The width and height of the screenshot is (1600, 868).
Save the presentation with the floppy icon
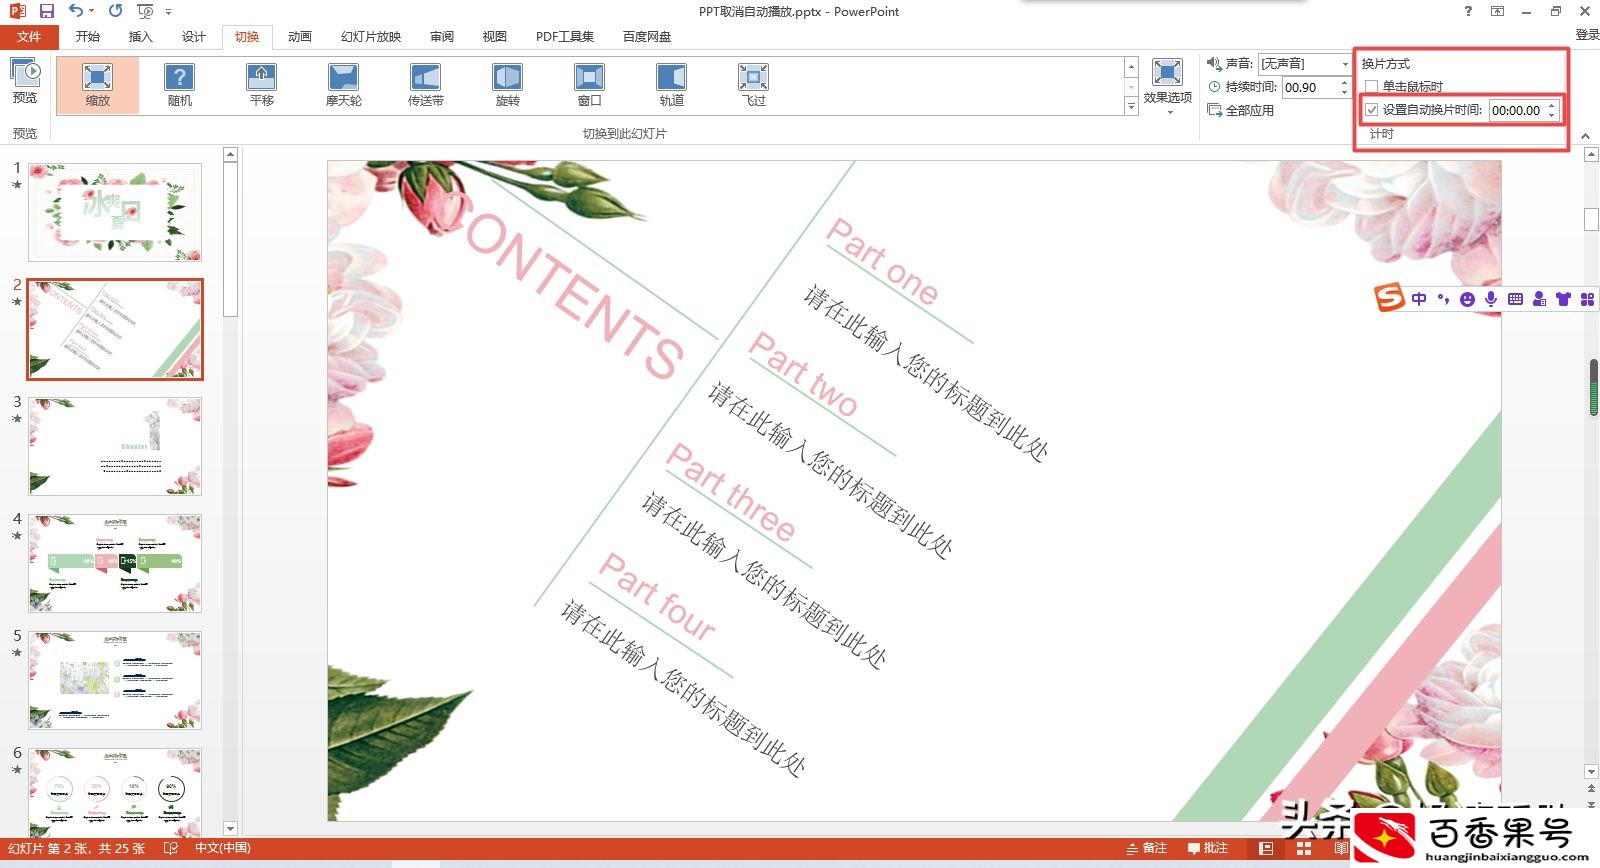click(x=46, y=11)
